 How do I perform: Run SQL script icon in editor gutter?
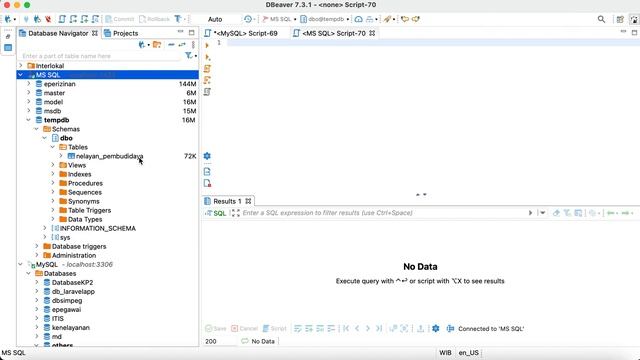click(207, 69)
